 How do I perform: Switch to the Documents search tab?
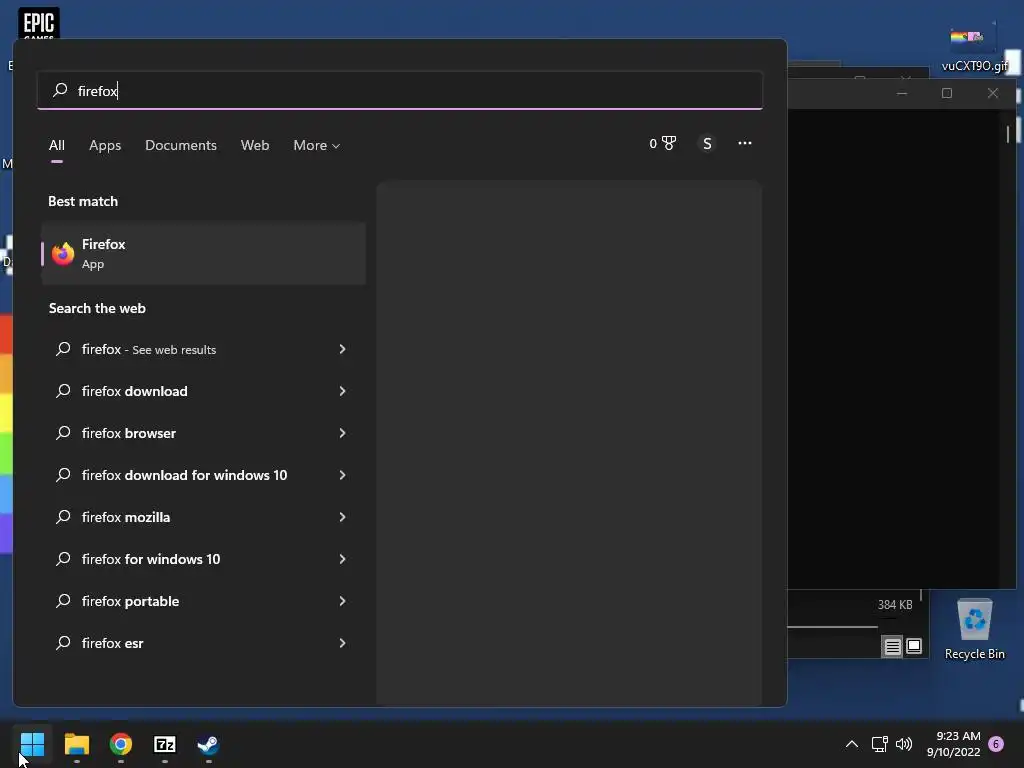coord(181,145)
